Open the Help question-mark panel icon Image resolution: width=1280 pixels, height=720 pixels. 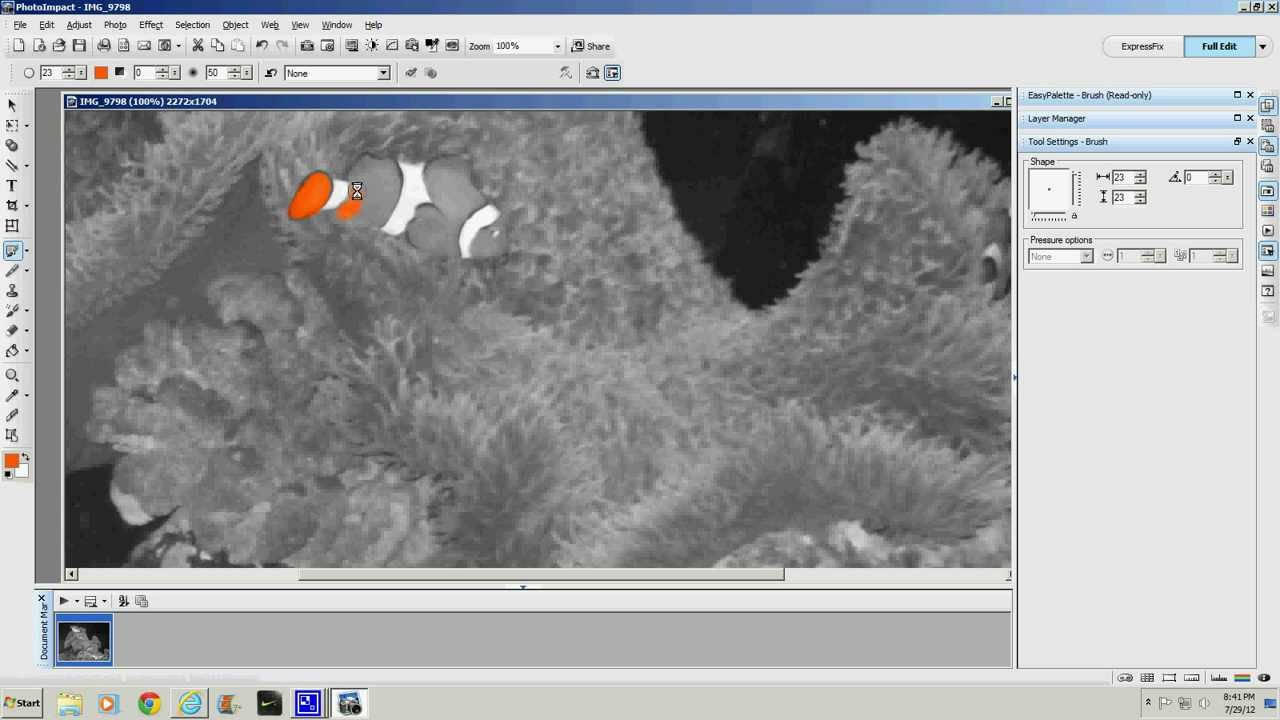[1268, 291]
